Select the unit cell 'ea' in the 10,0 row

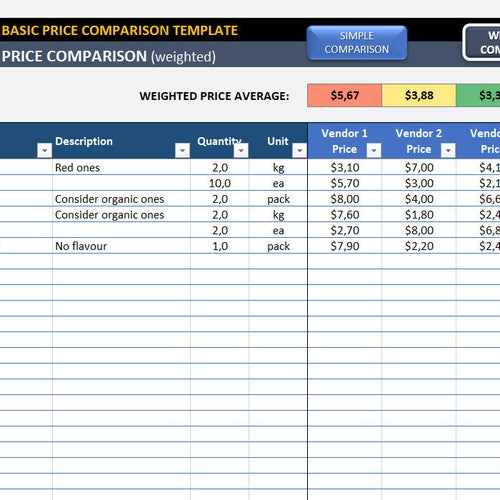[278, 183]
